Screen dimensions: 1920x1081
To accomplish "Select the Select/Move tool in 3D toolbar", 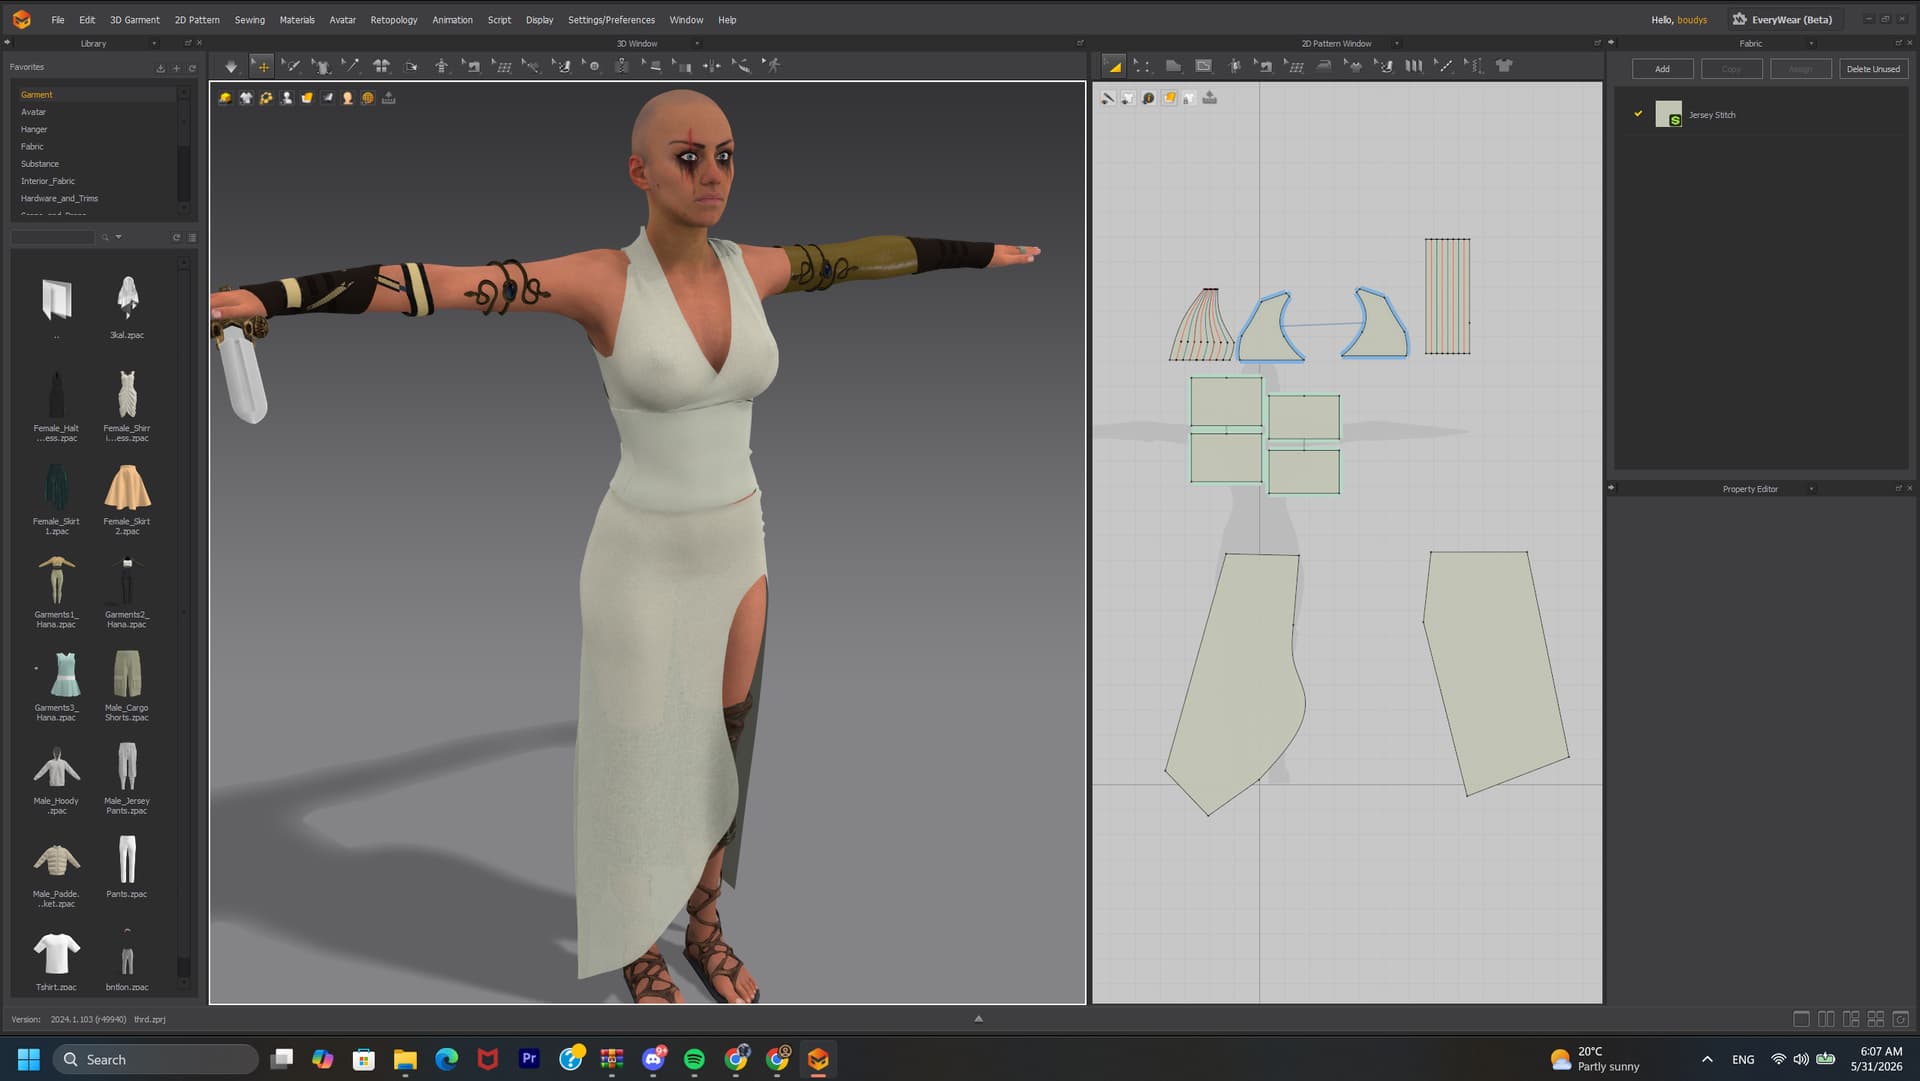I will [x=262, y=66].
